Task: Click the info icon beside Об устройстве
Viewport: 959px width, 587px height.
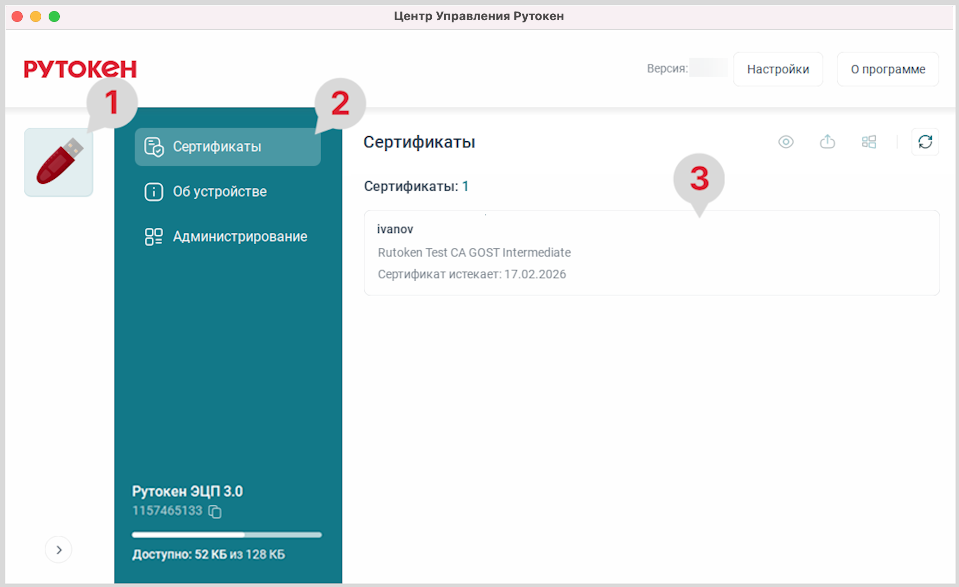Action: pyautogui.click(x=154, y=192)
